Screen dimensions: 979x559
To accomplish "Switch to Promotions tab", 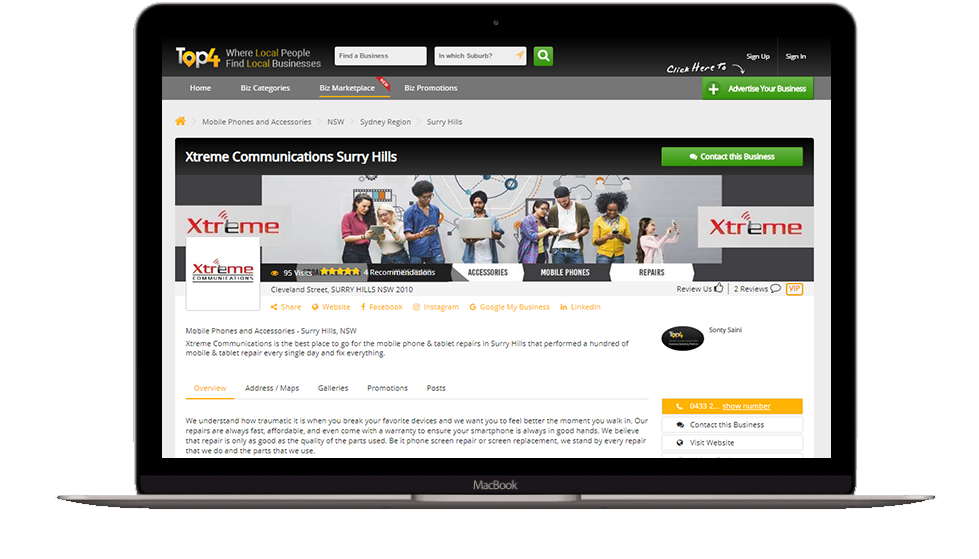I will pyautogui.click(x=387, y=388).
